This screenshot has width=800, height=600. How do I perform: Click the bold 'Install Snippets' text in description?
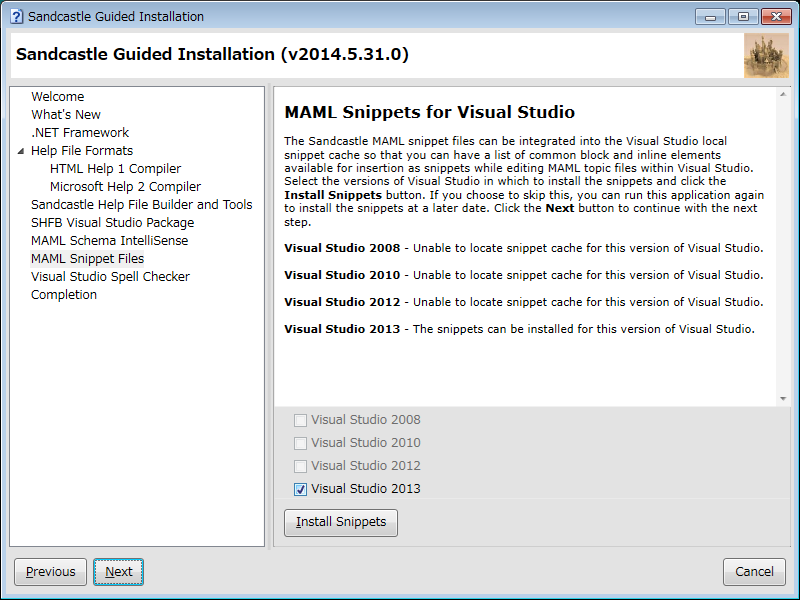tap(333, 195)
